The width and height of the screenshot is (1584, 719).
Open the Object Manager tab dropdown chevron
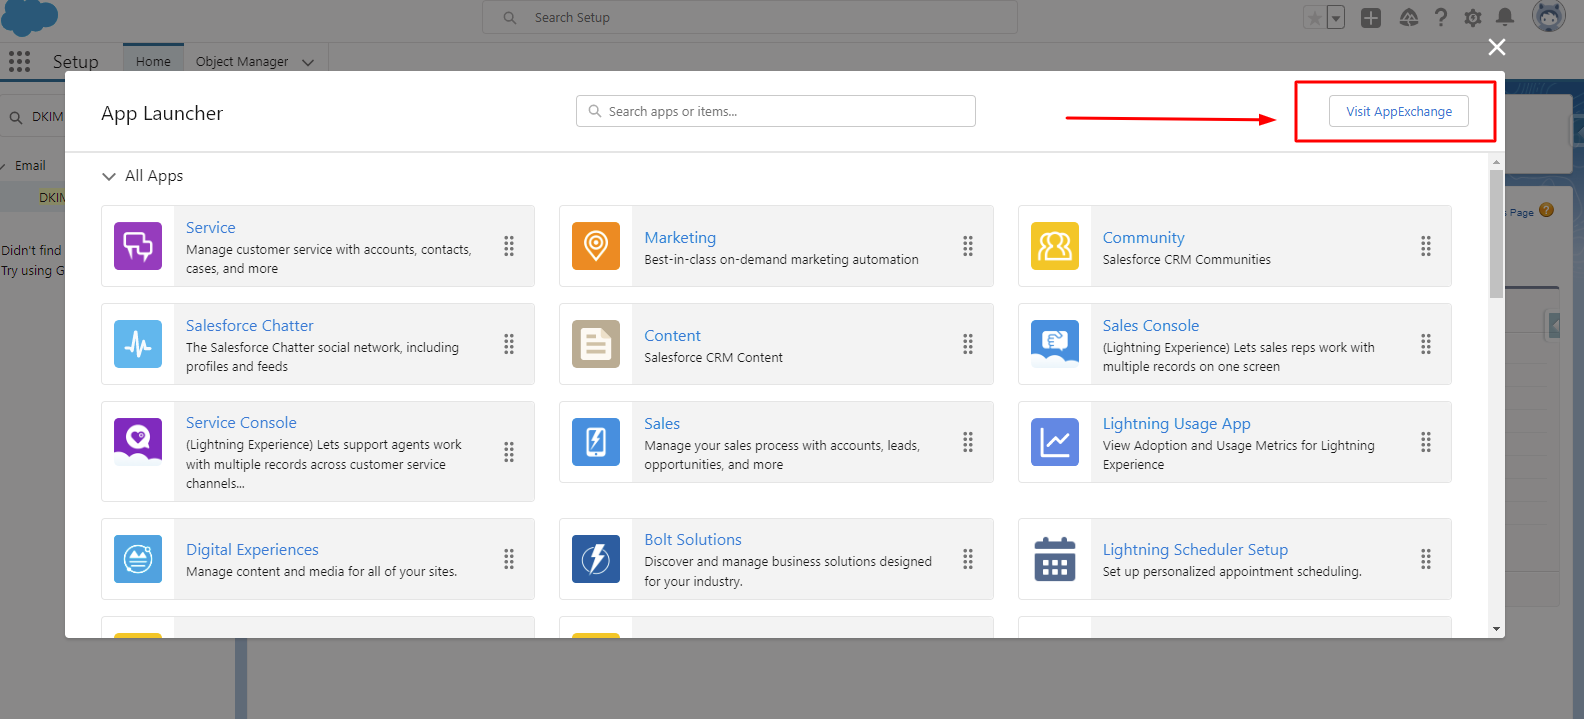[308, 62]
